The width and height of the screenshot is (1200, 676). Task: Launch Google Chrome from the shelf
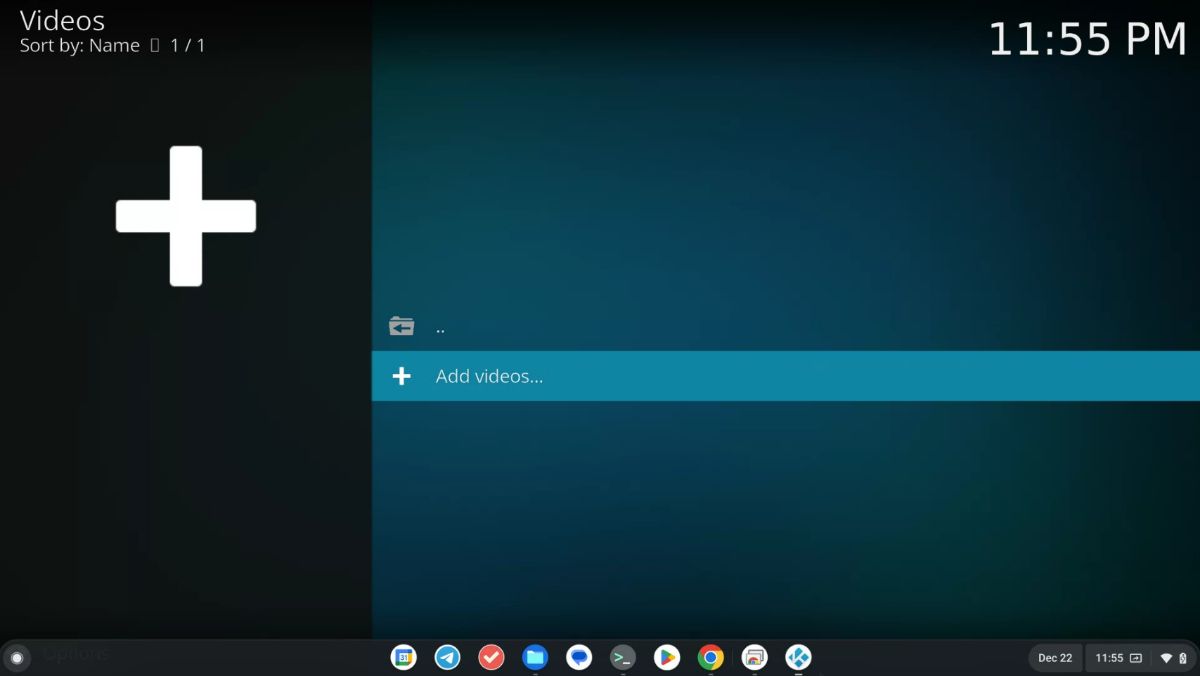[x=711, y=658]
